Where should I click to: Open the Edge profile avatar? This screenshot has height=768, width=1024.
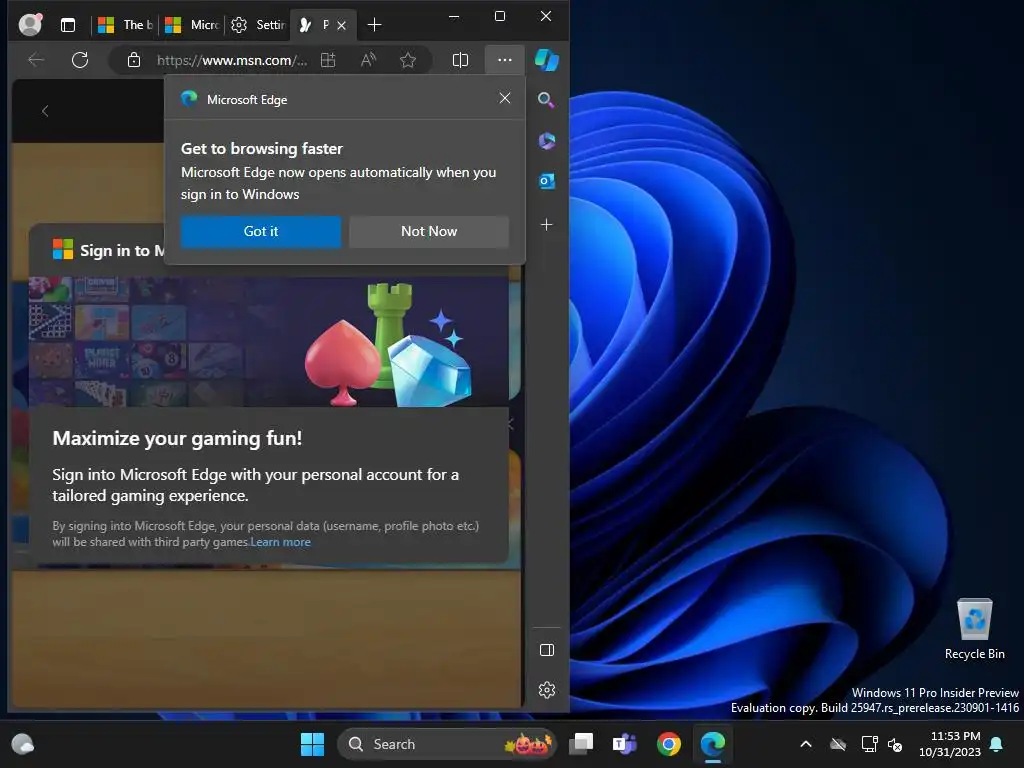(x=30, y=25)
